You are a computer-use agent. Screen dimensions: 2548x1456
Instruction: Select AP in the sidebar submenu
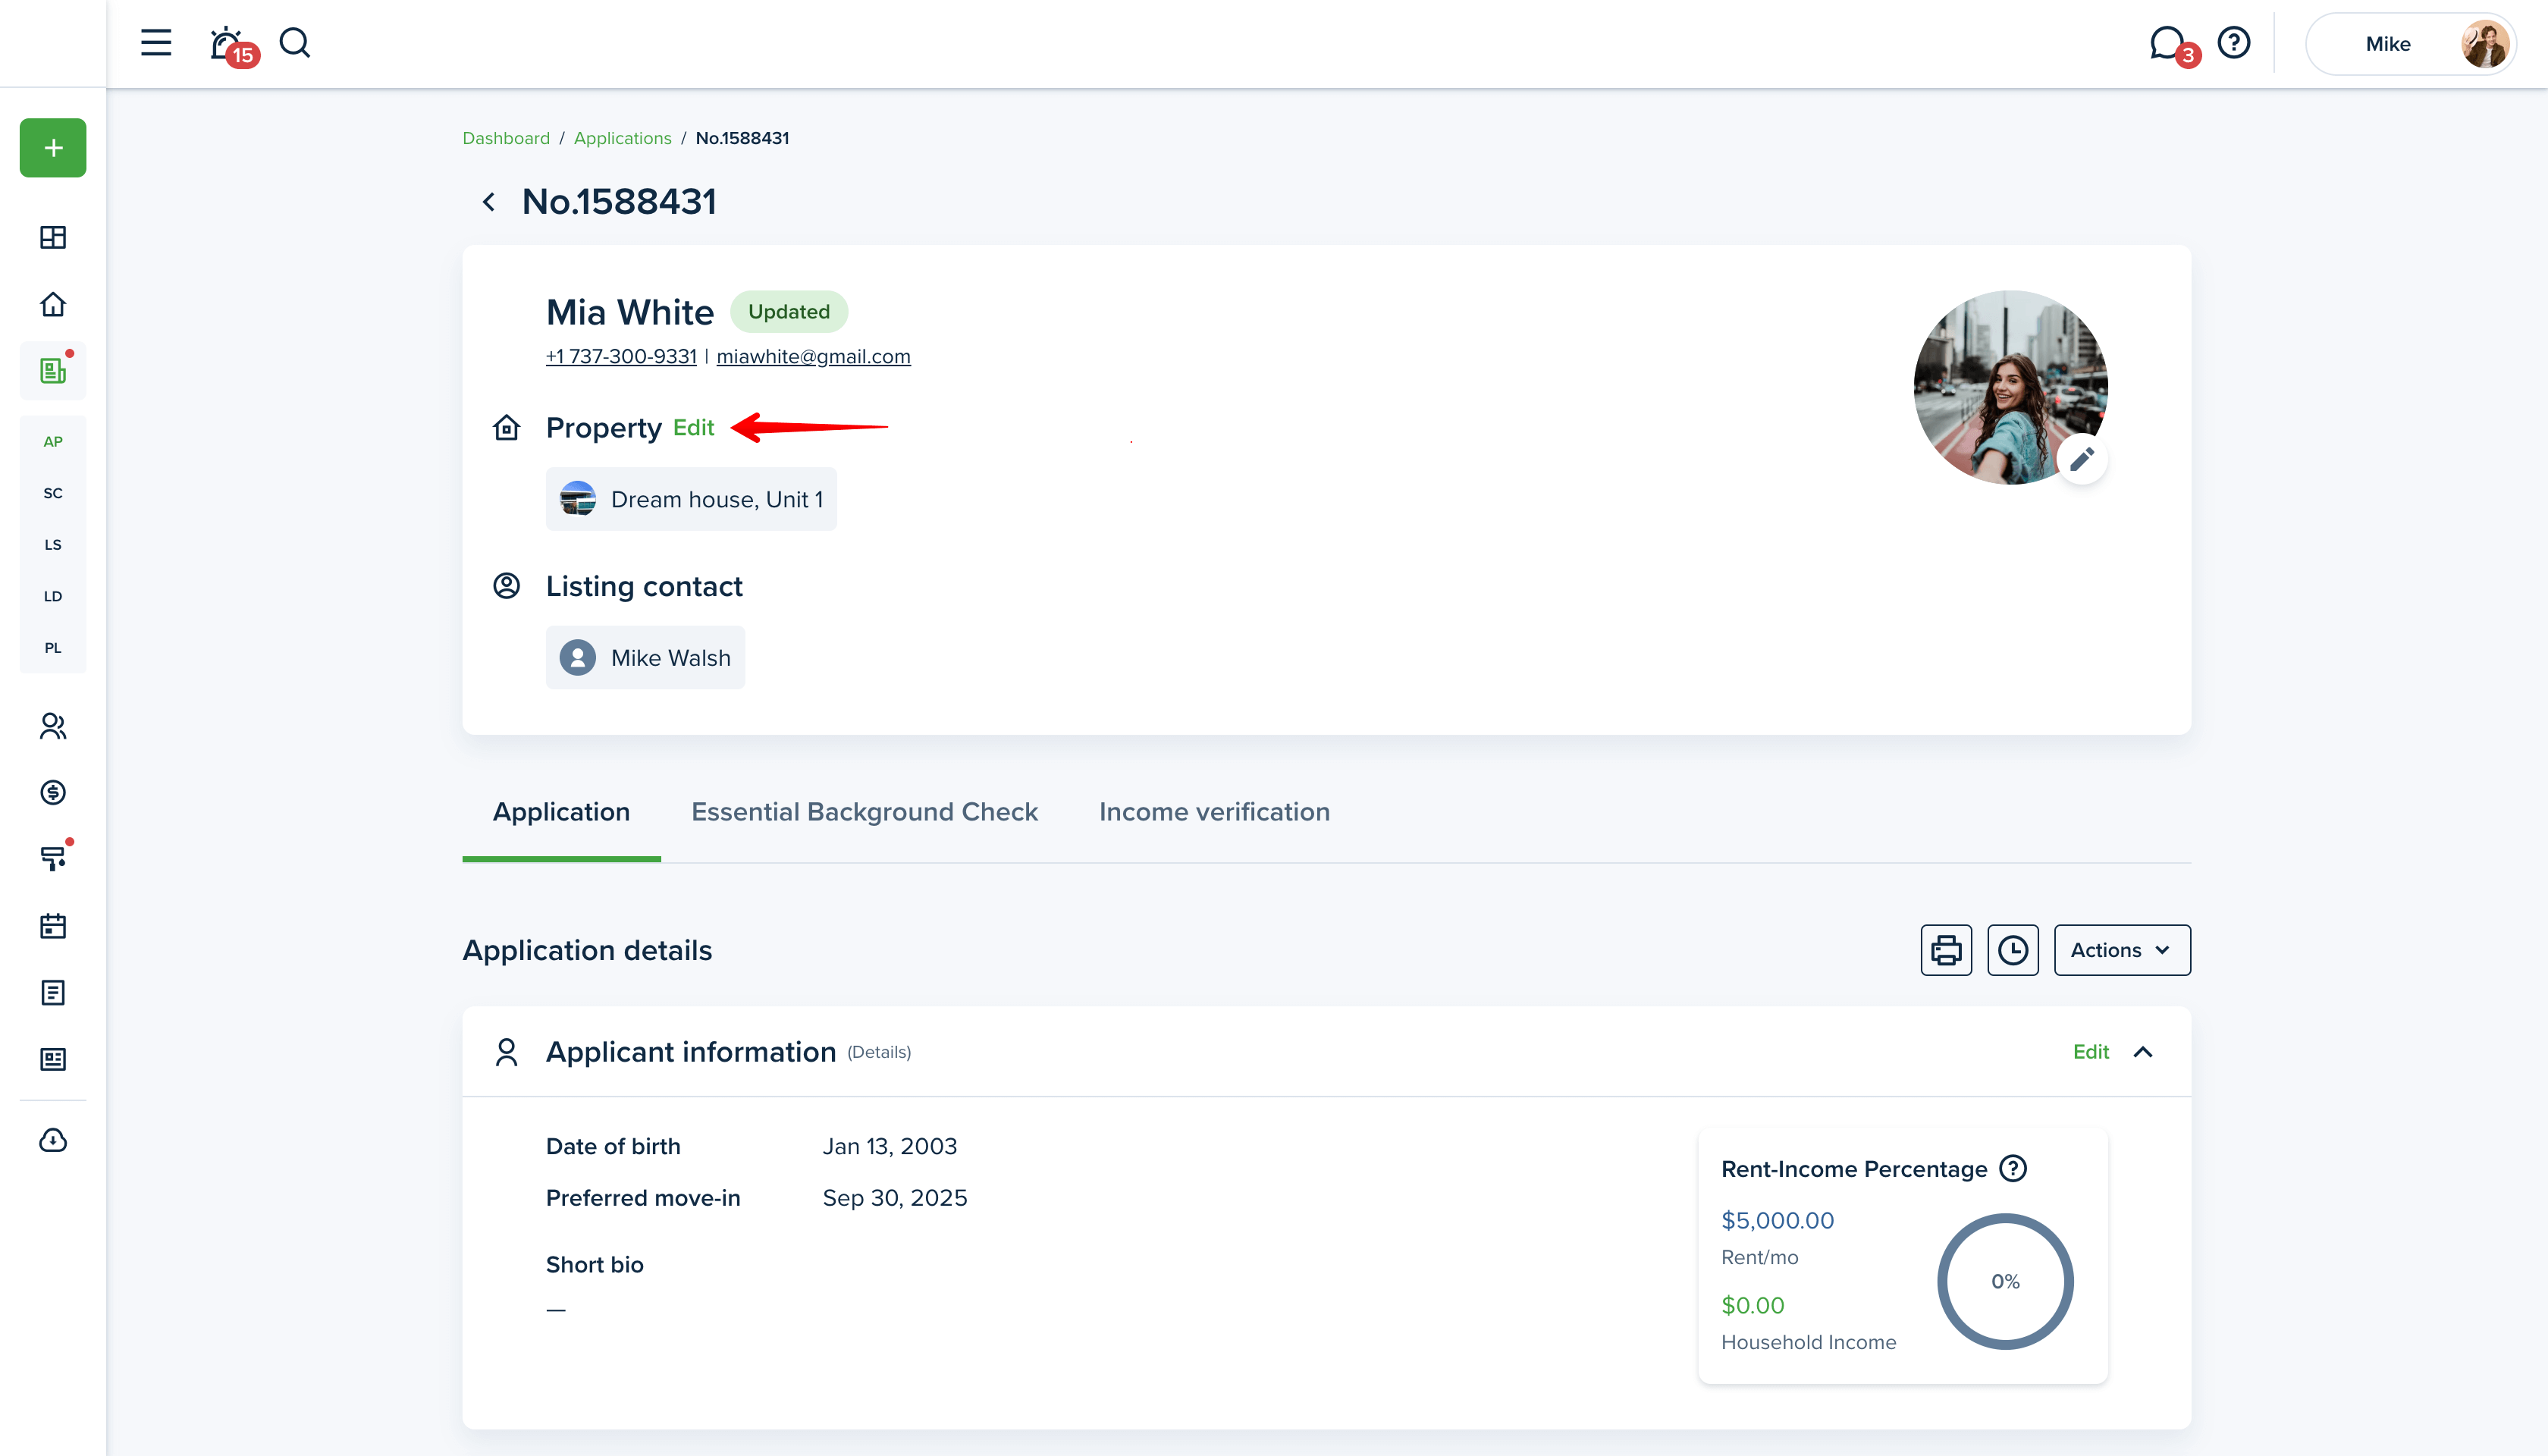coord(53,441)
